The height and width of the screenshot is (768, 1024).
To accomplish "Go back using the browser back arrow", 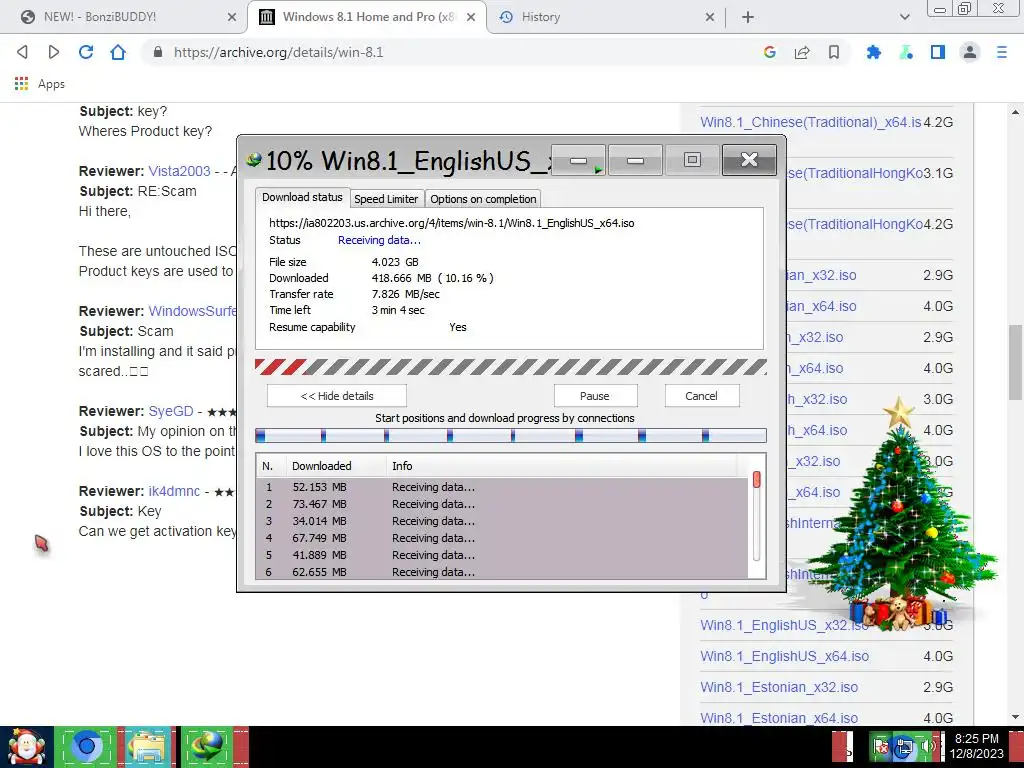I will pyautogui.click(x=22, y=52).
